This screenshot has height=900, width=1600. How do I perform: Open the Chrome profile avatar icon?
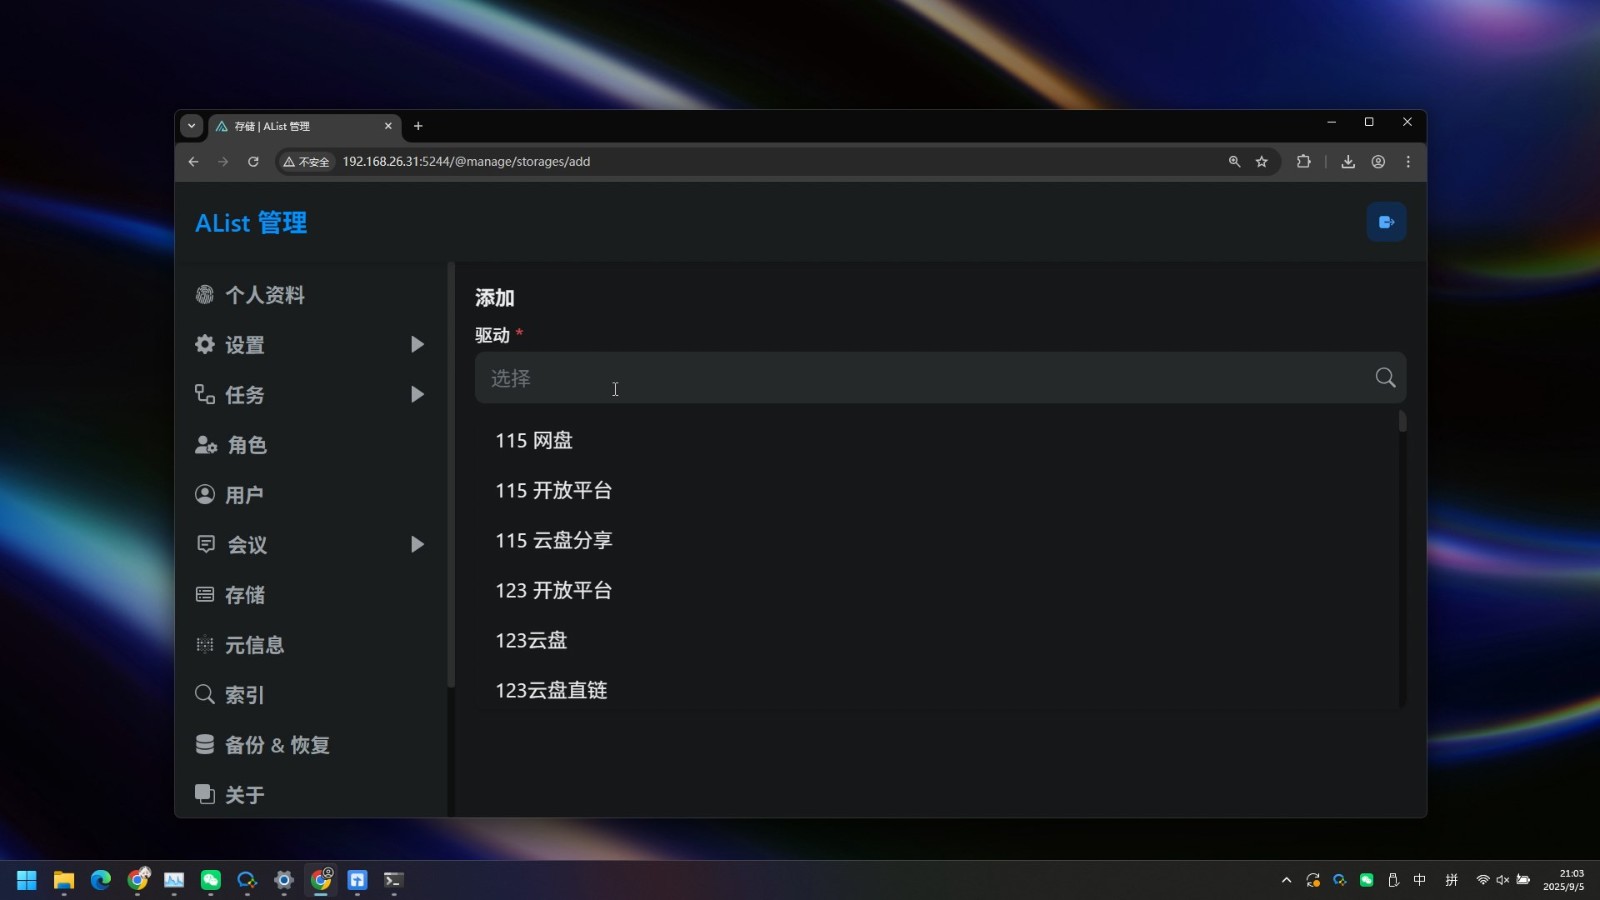coord(1378,162)
